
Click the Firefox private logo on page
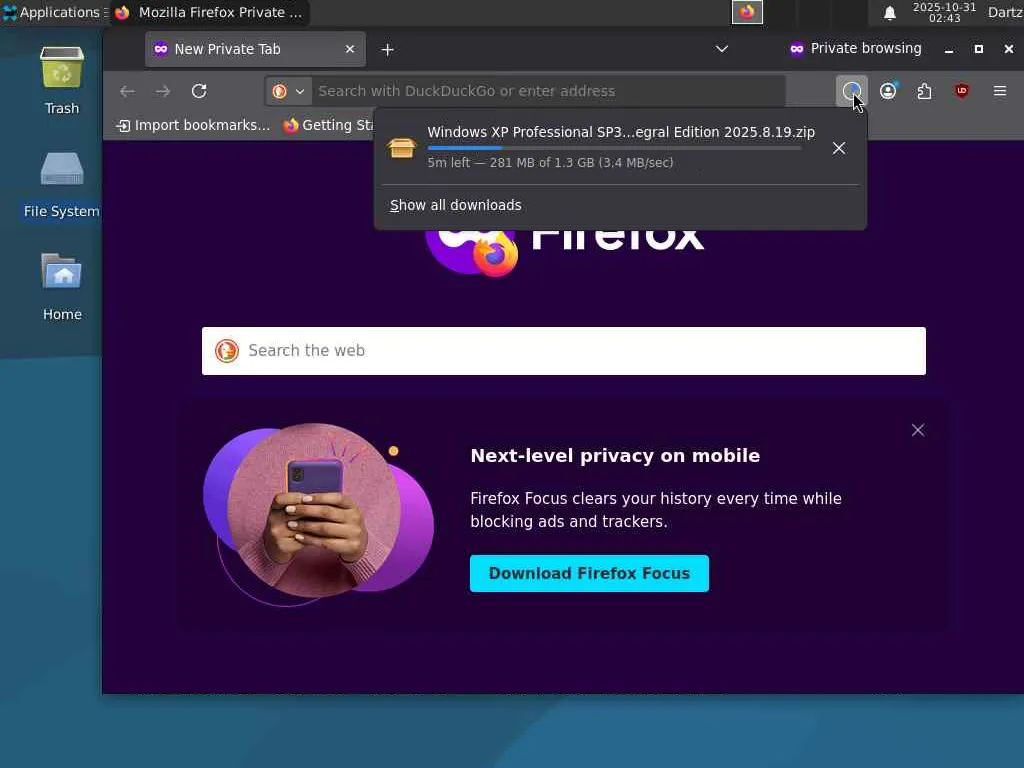coord(472,251)
